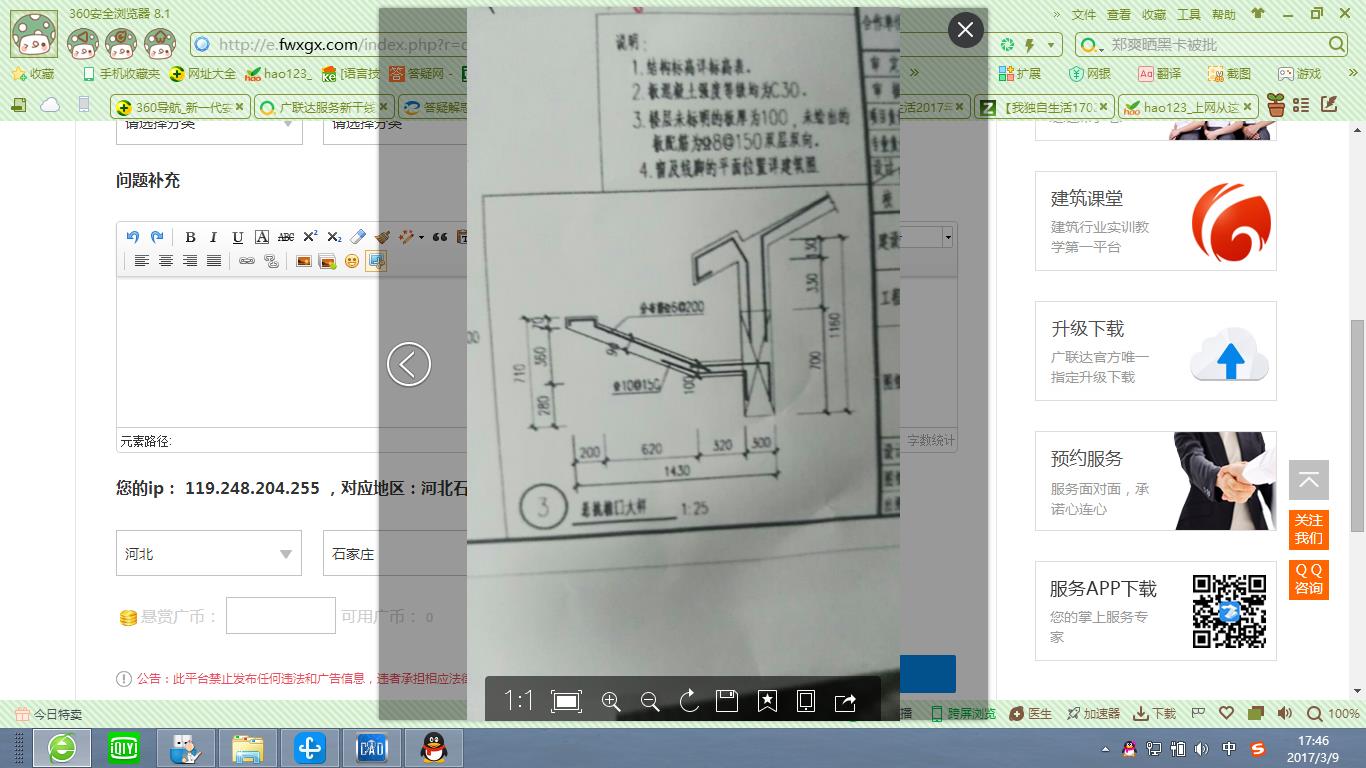Zoom in on the viewer image
1366x768 pixels.
[x=611, y=701]
